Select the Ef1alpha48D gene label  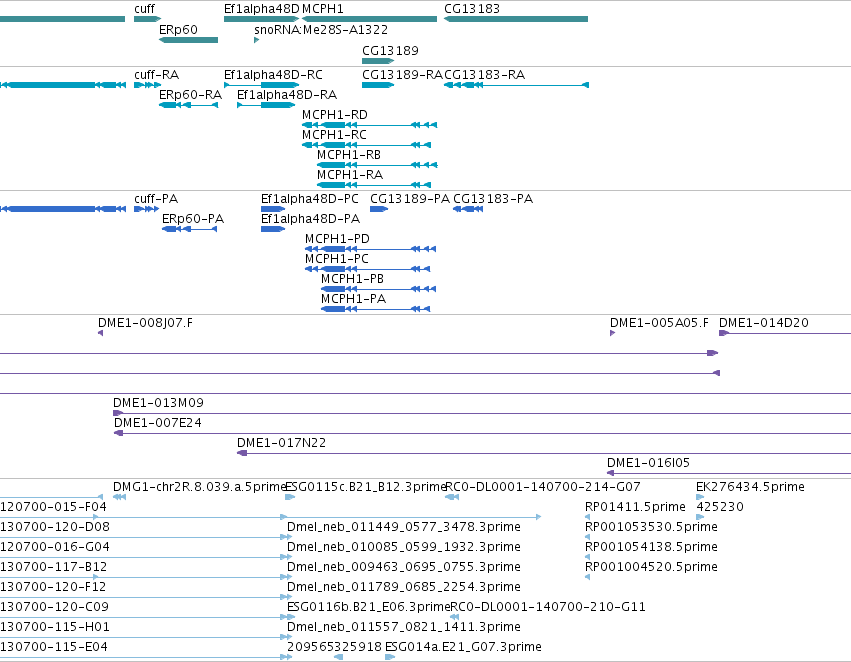pyautogui.click(x=262, y=9)
